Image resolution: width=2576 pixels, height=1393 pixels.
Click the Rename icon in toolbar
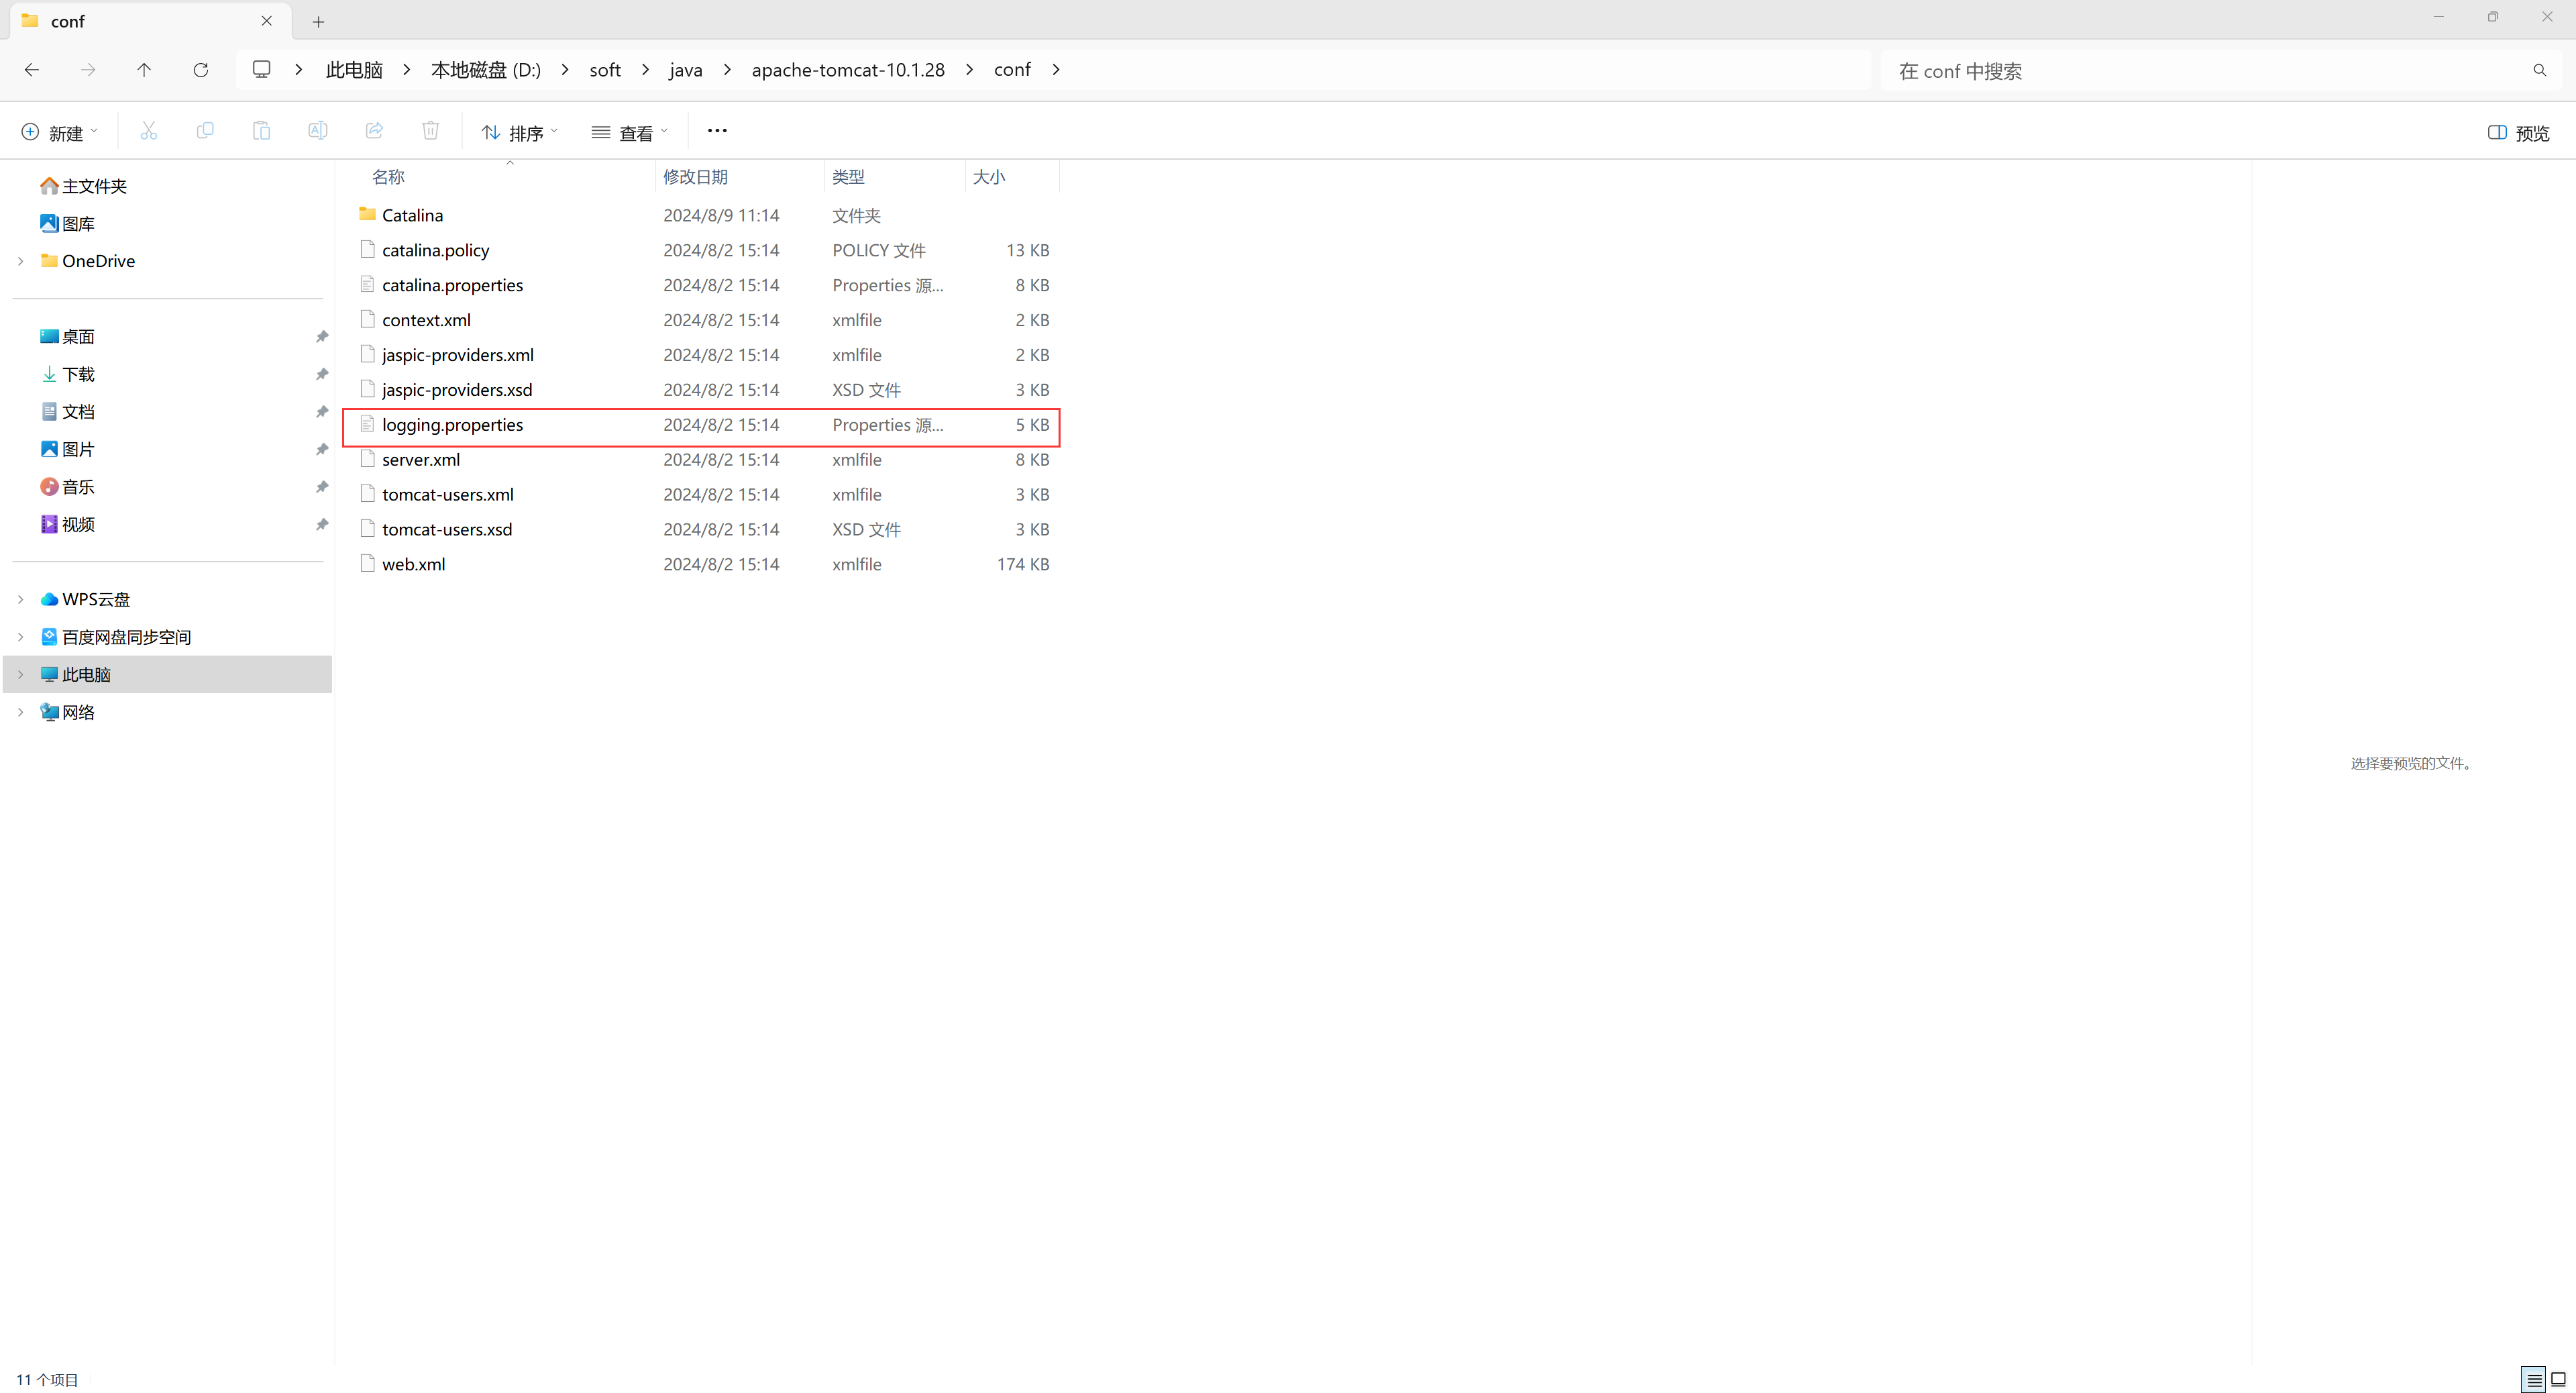pyautogui.click(x=318, y=131)
